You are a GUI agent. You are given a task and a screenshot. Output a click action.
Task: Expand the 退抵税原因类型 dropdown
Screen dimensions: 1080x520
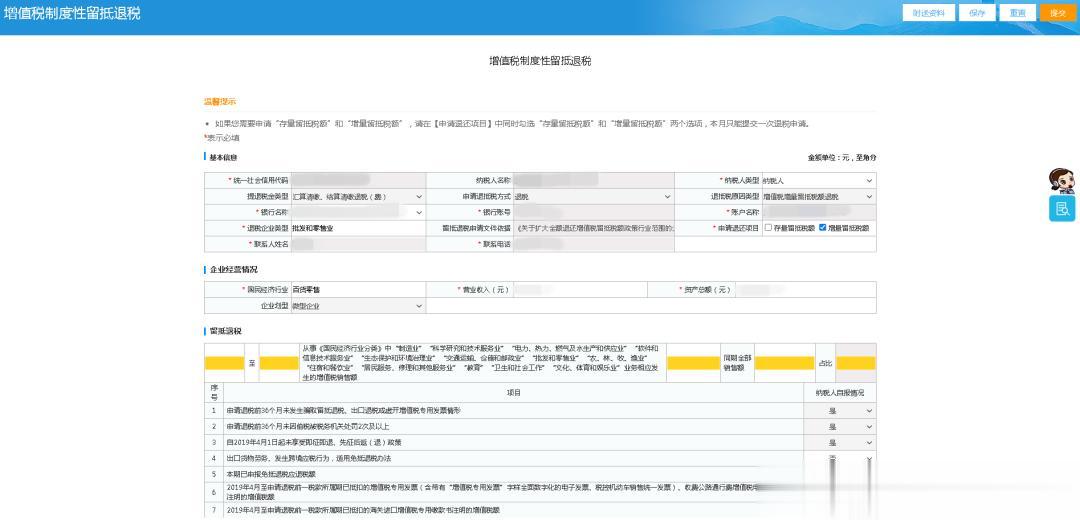(818, 196)
